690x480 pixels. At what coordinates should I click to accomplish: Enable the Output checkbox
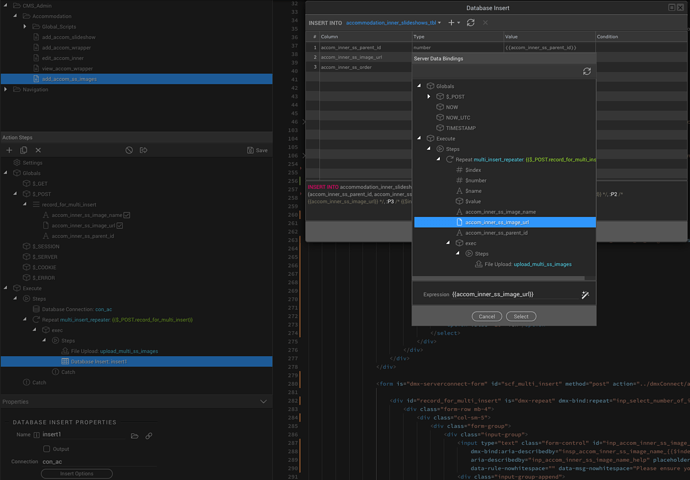(x=47, y=449)
